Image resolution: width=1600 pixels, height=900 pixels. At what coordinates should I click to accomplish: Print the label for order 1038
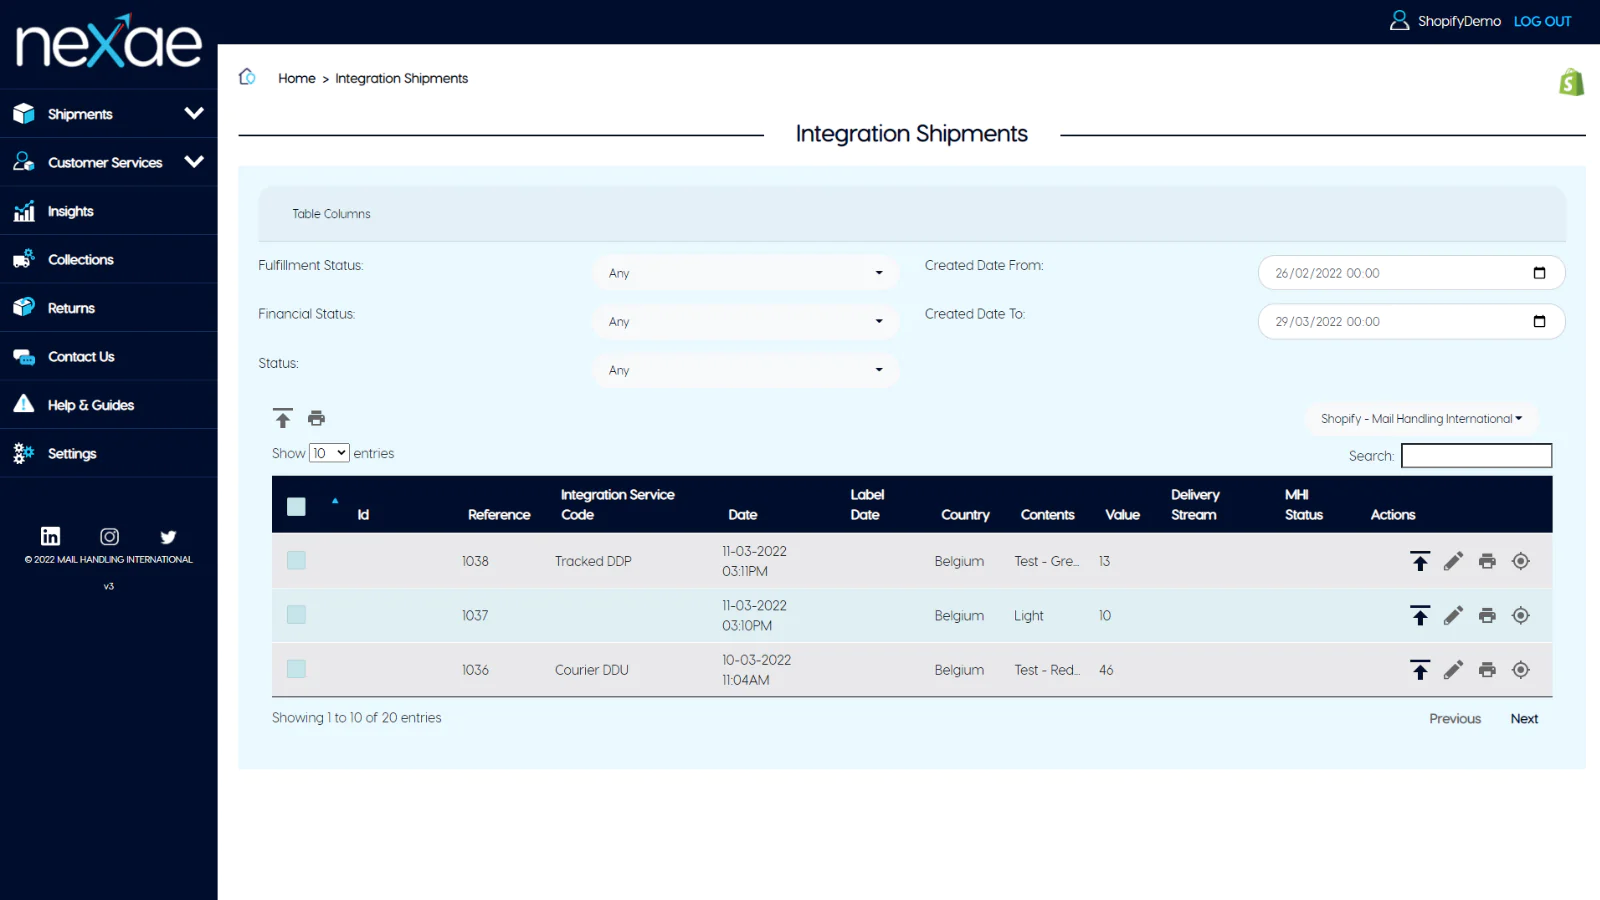click(x=1487, y=561)
